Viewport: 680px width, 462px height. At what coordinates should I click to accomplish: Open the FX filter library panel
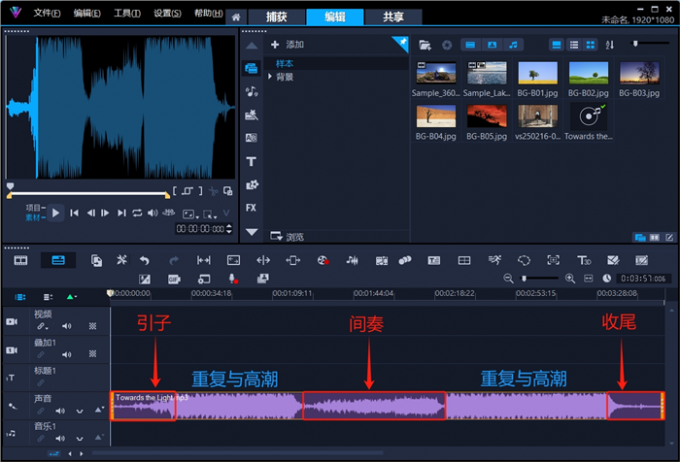[251, 208]
